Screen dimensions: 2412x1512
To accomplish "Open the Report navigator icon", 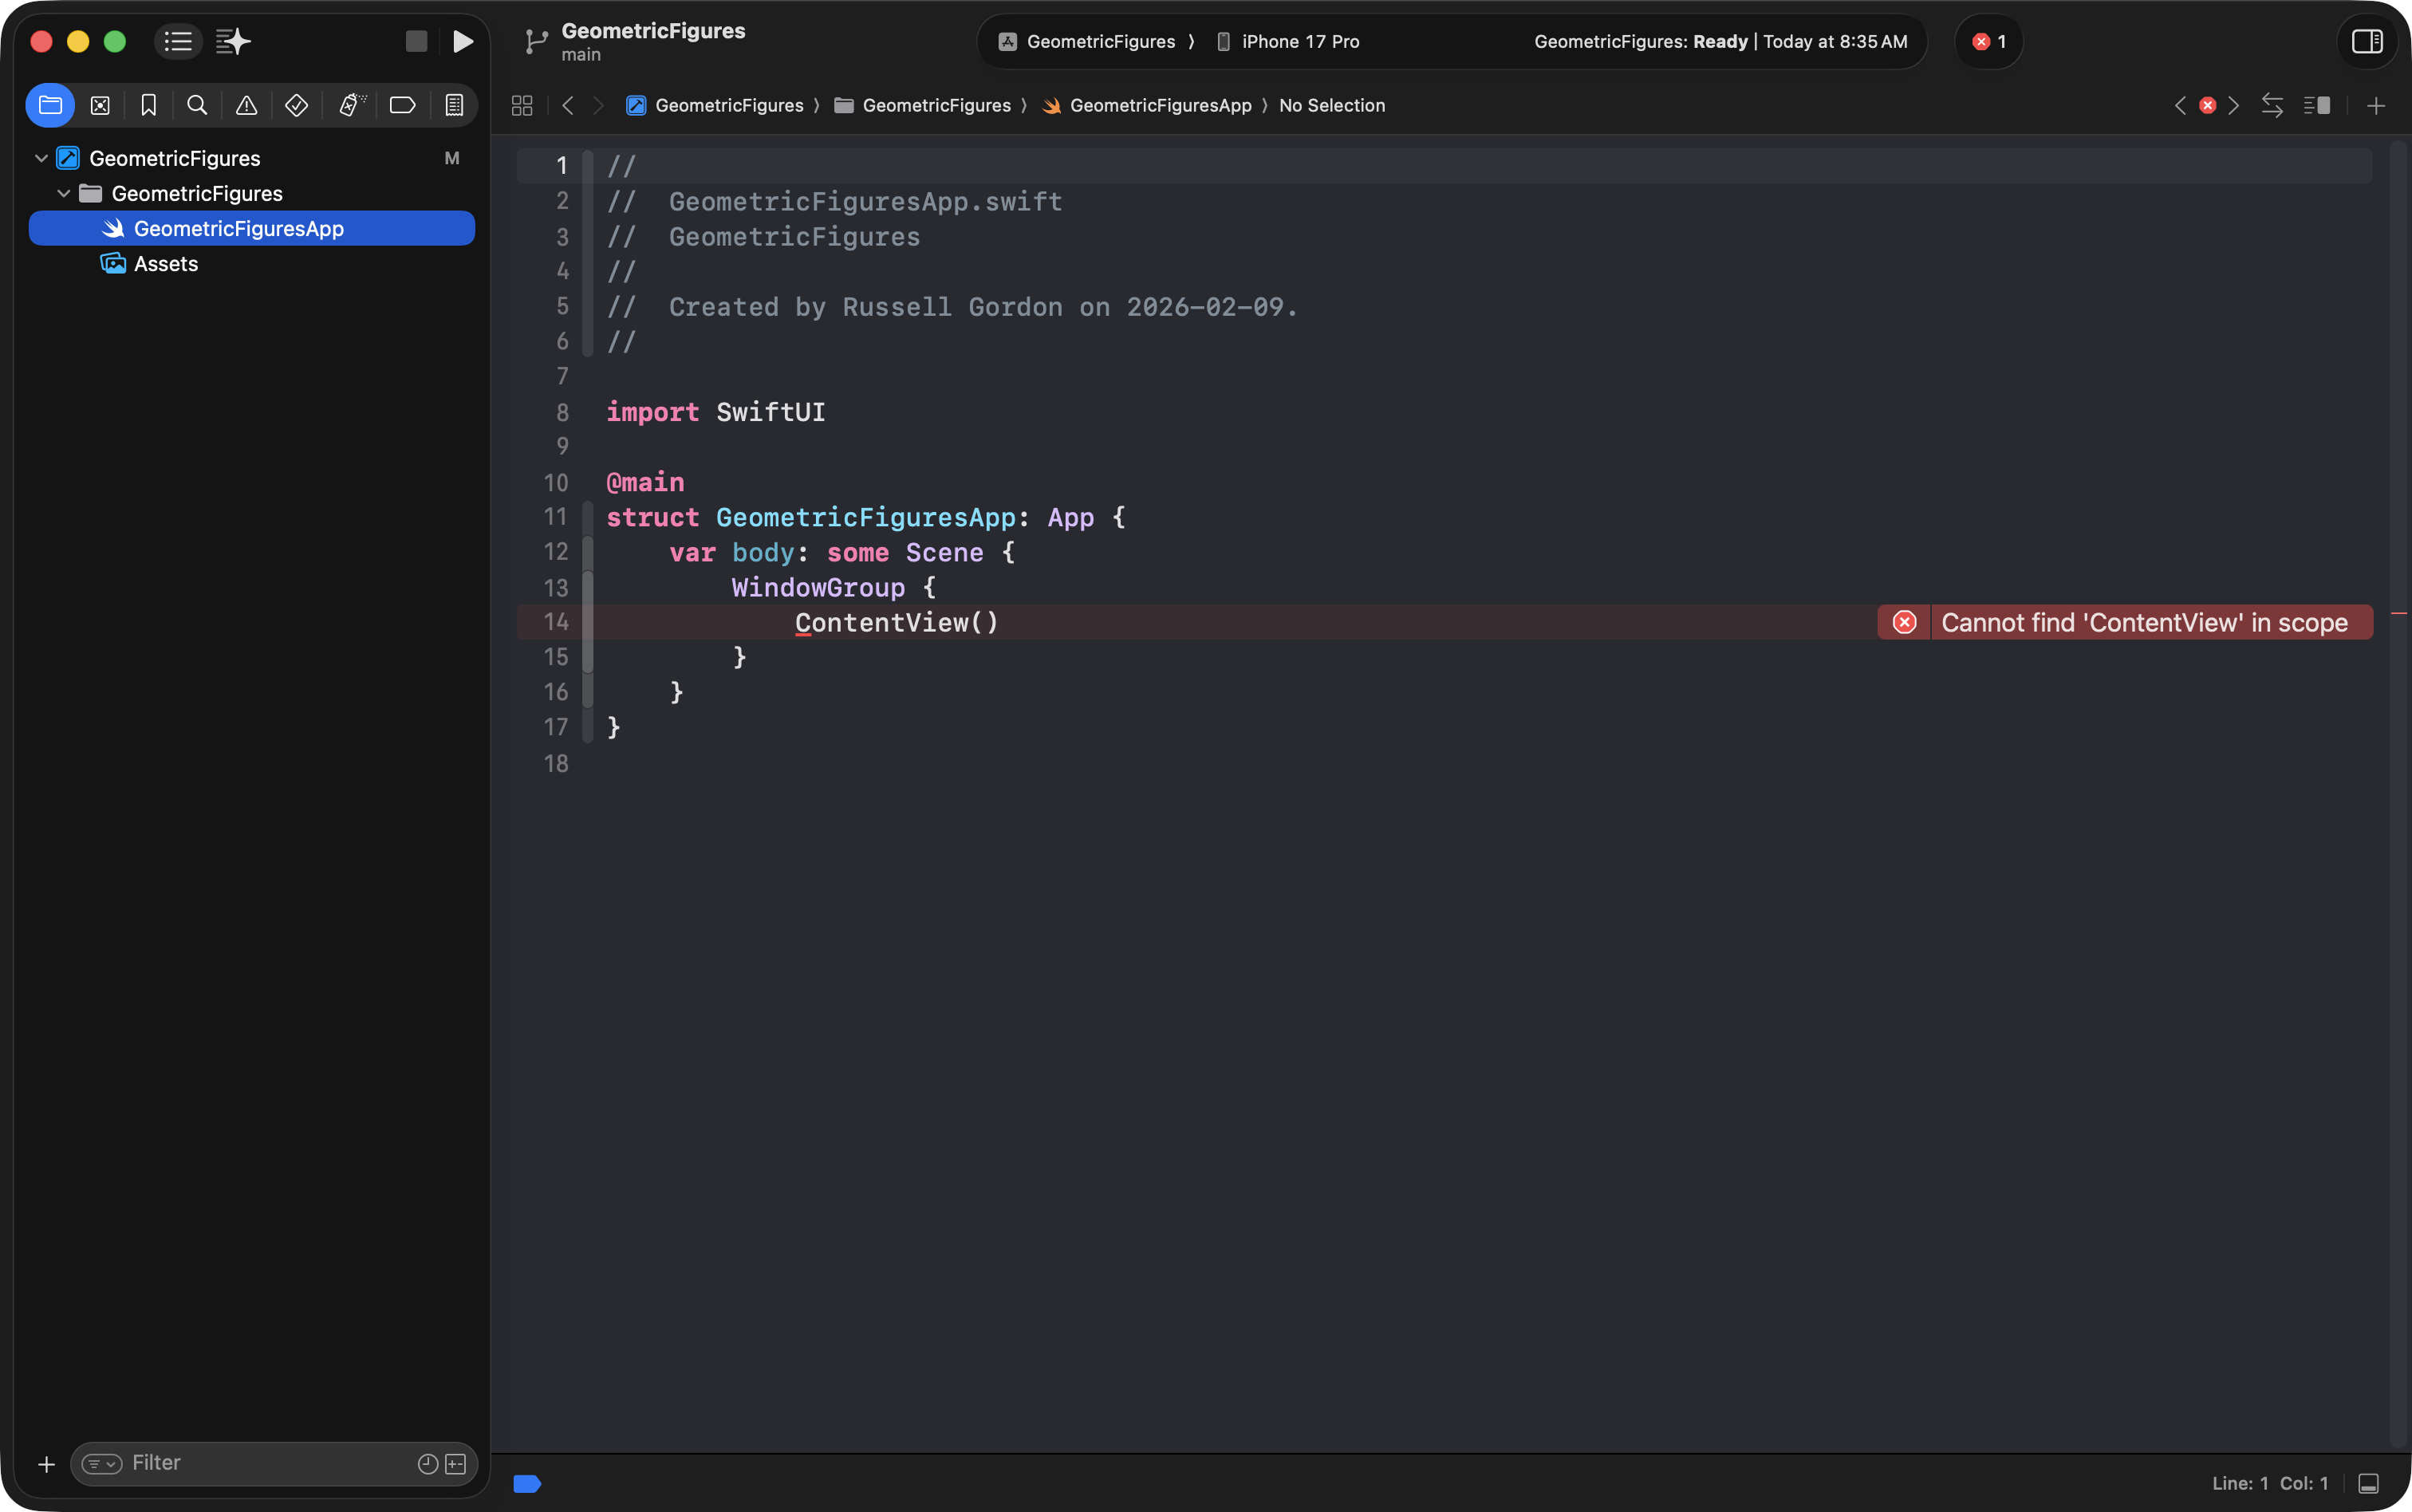I will tap(454, 105).
